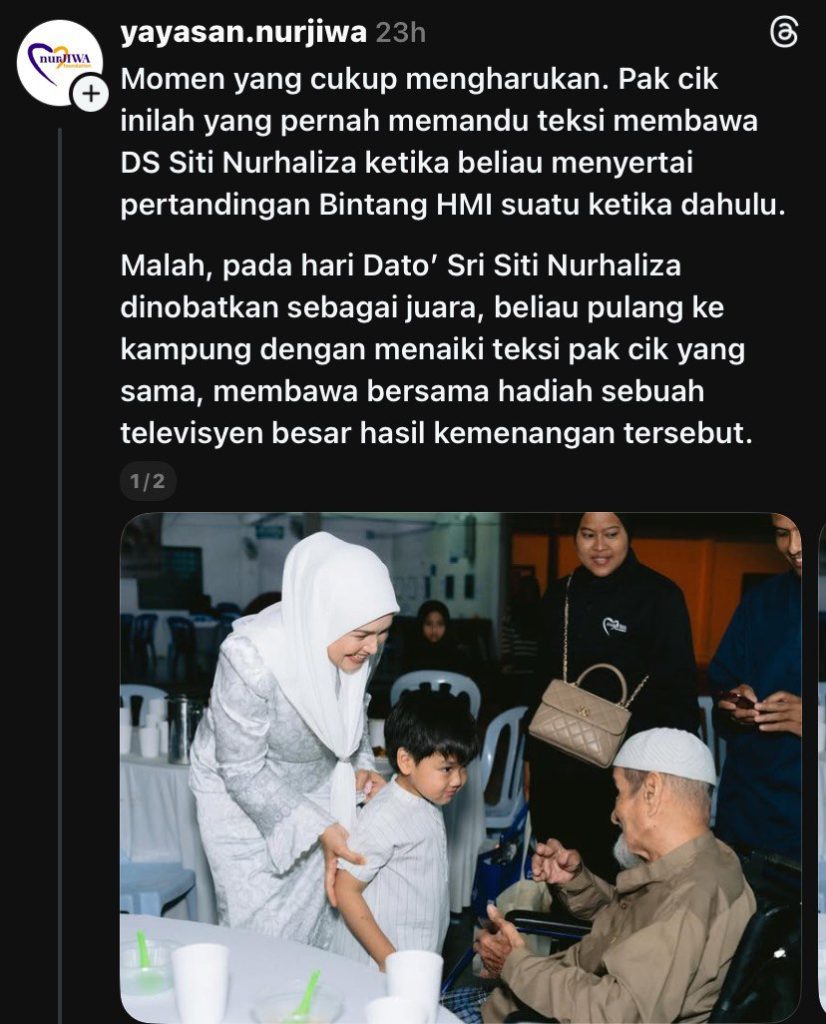Image resolution: width=826 pixels, height=1024 pixels.
Task: Click the 23h post timestamp
Action: [x=400, y=32]
